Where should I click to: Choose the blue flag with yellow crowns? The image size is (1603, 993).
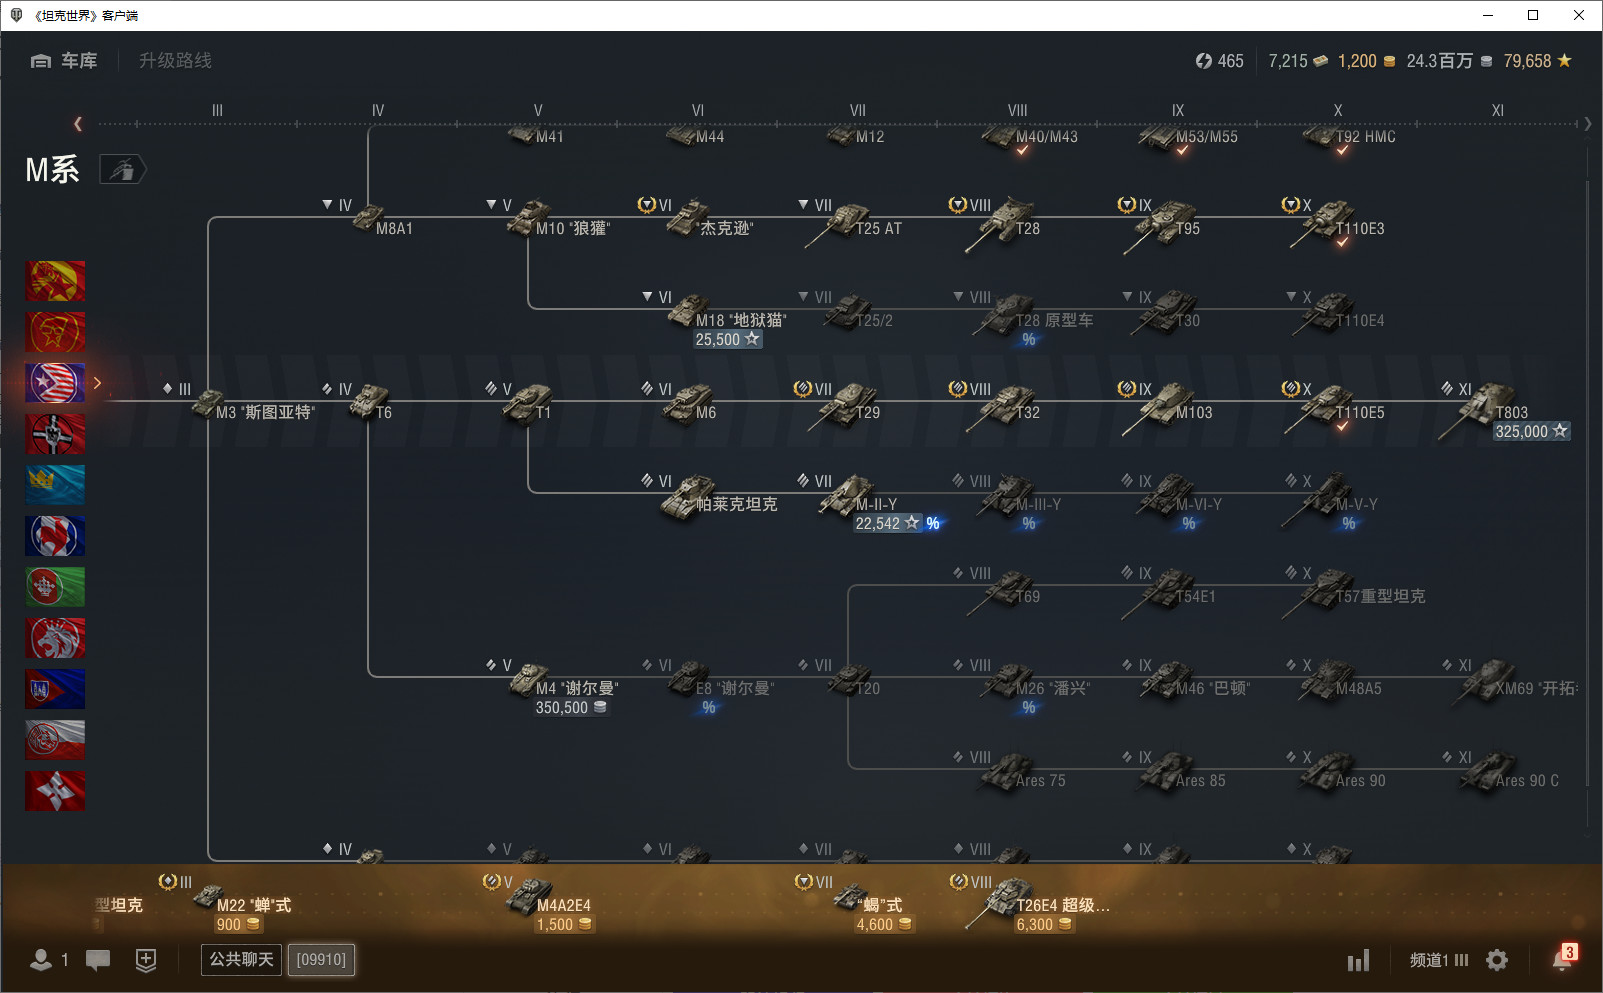pyautogui.click(x=55, y=485)
